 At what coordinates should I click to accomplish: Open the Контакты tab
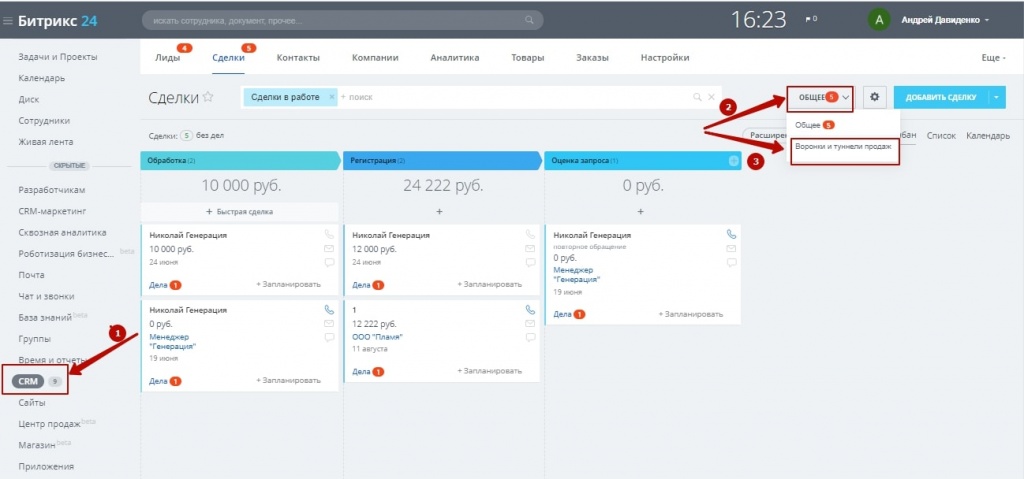298,58
